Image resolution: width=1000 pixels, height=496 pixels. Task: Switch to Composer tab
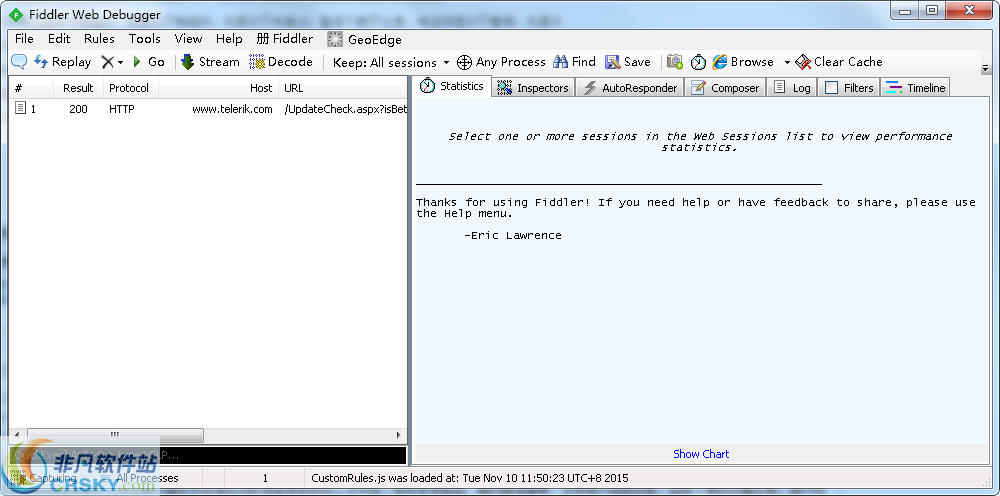point(725,88)
